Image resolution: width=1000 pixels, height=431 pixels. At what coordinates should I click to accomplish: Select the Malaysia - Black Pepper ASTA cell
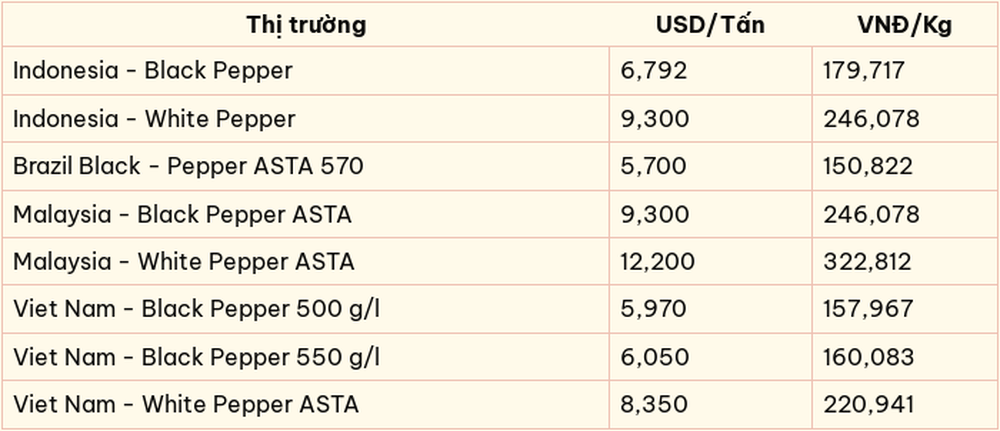point(306,214)
